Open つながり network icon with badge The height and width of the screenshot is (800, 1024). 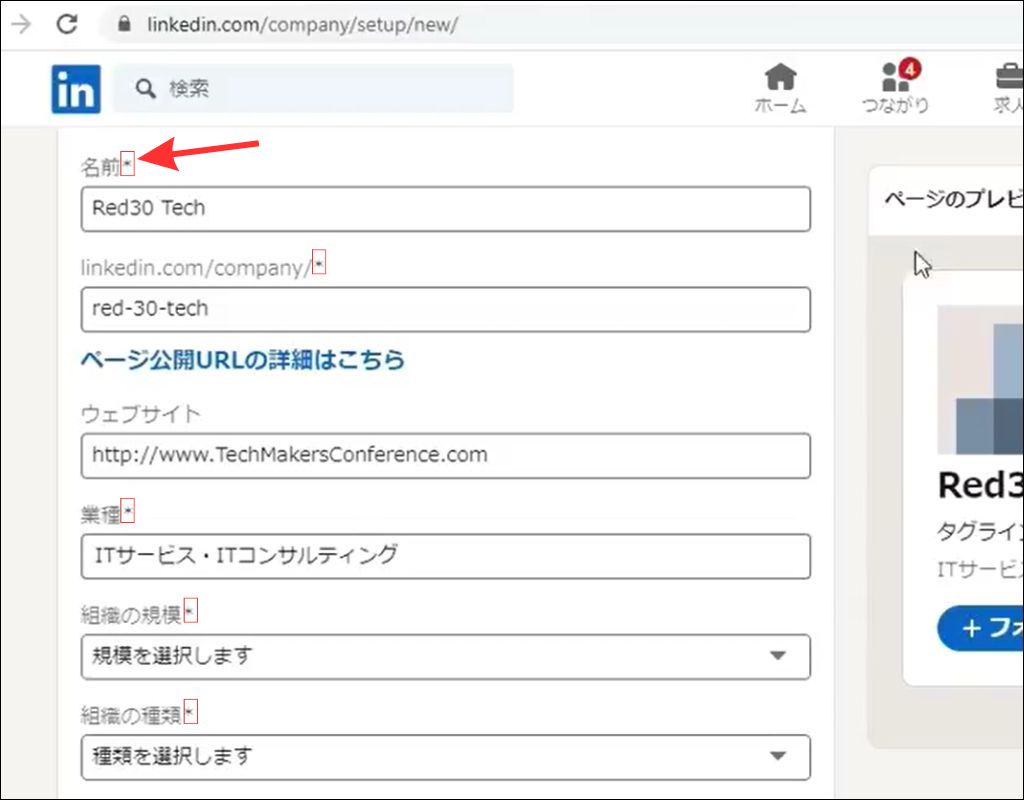[x=895, y=87]
